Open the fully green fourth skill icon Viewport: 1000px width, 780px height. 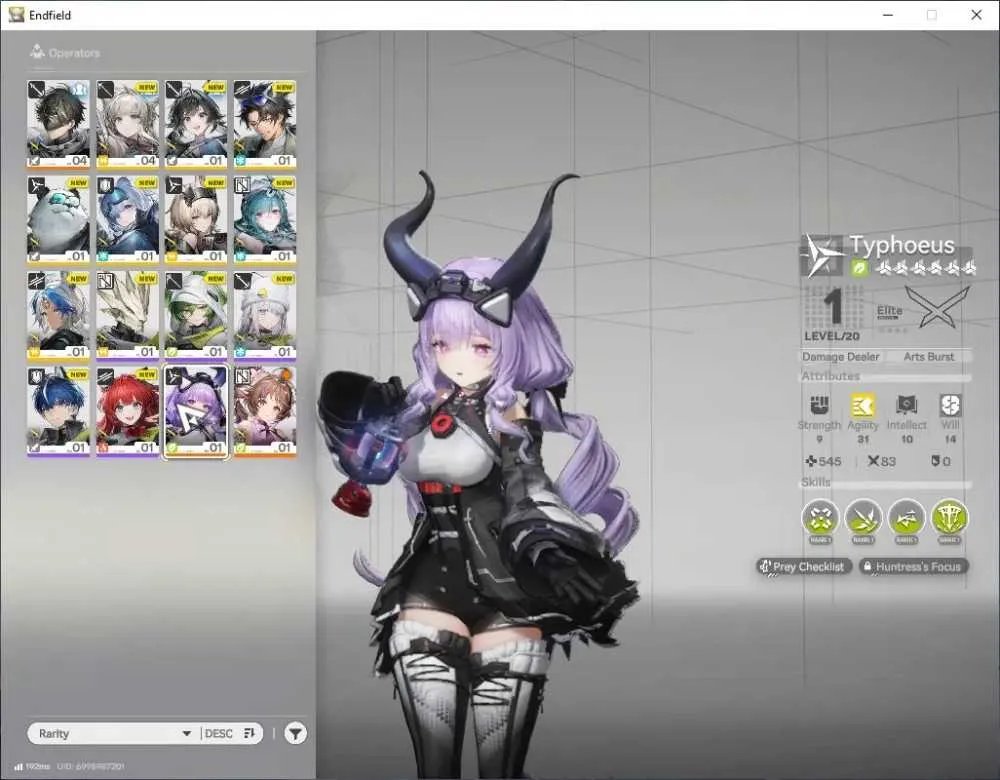950,517
